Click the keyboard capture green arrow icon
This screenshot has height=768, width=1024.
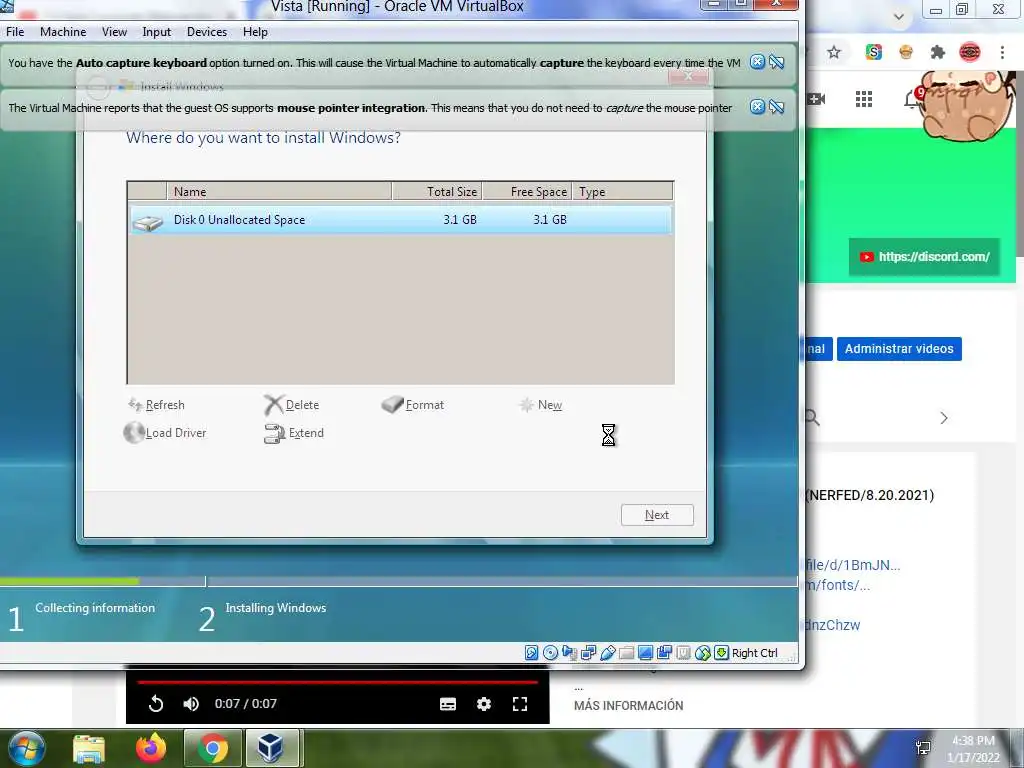coord(721,652)
